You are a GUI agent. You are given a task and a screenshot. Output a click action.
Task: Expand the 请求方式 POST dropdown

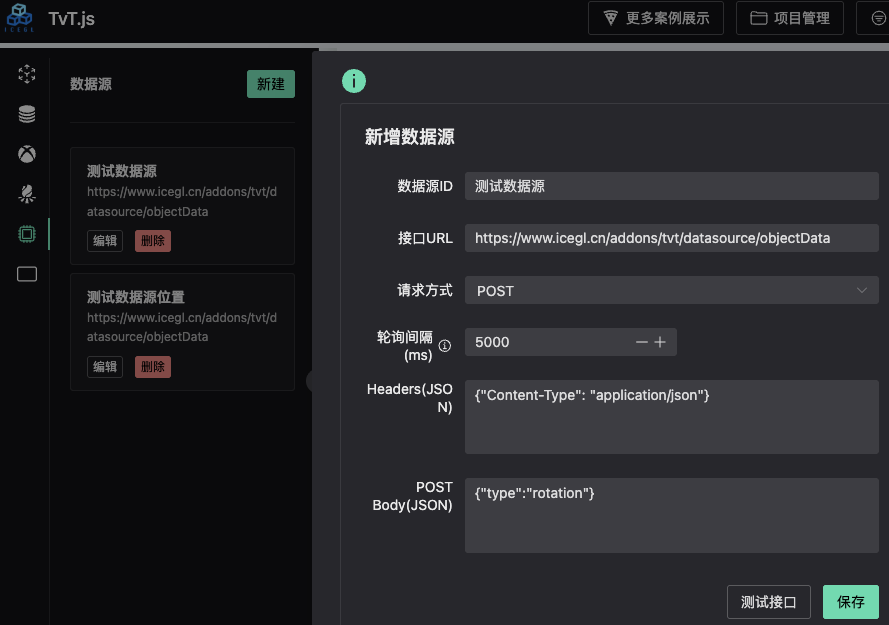(x=671, y=290)
